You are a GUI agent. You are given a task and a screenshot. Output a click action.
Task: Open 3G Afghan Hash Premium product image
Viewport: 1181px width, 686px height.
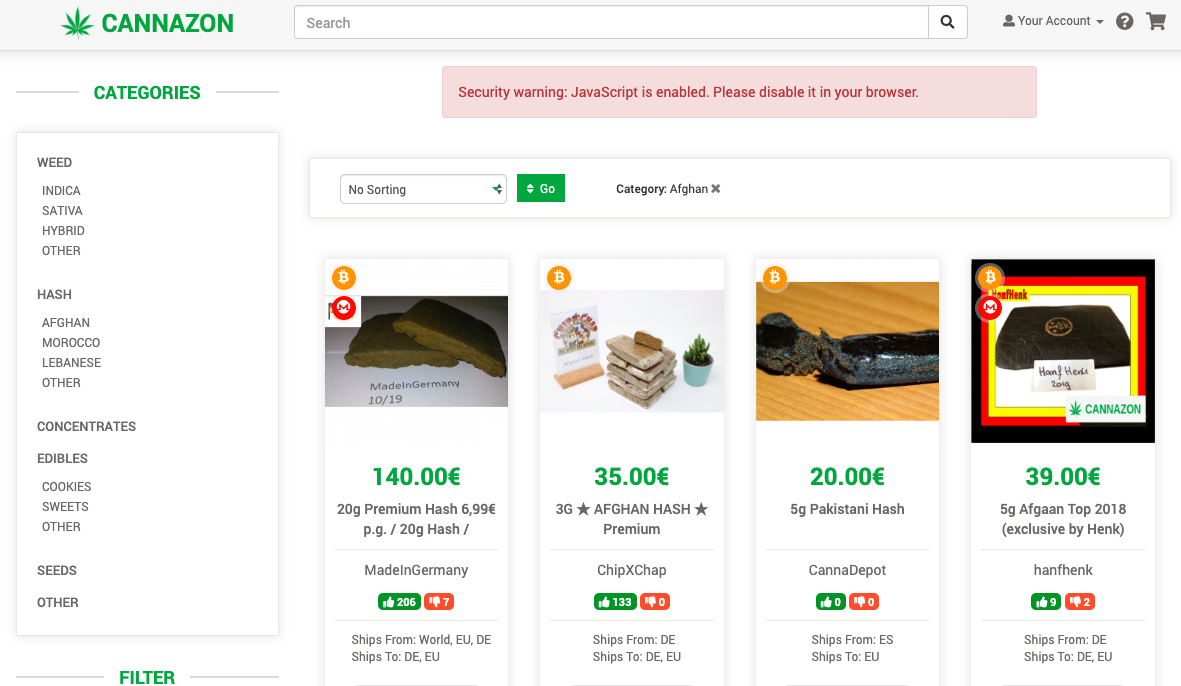(x=632, y=351)
